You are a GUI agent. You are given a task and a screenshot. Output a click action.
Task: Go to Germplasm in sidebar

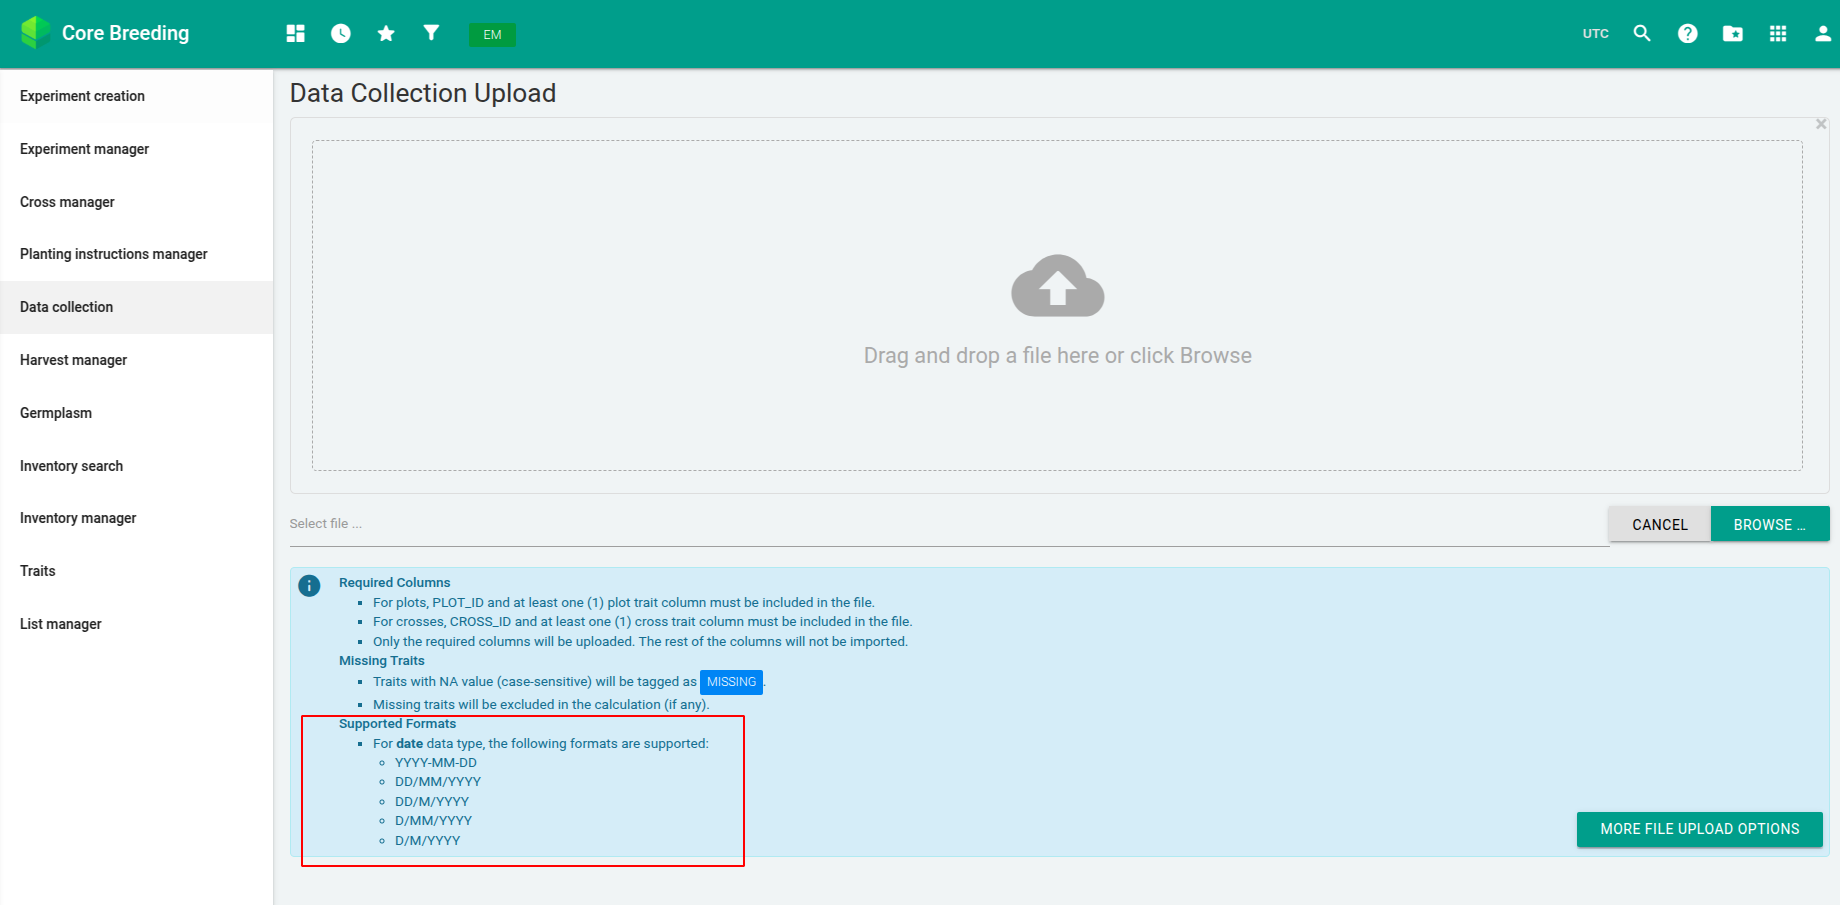[56, 413]
